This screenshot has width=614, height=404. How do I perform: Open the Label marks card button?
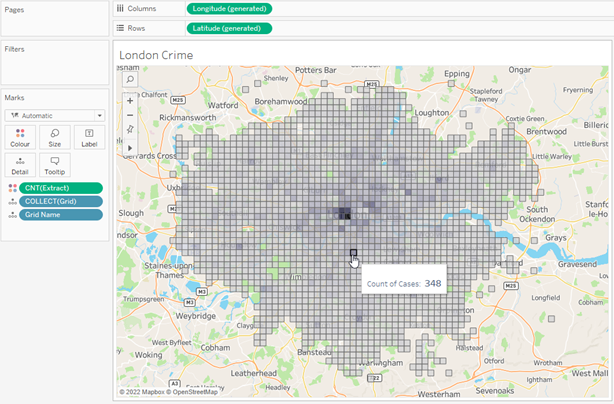click(x=89, y=137)
